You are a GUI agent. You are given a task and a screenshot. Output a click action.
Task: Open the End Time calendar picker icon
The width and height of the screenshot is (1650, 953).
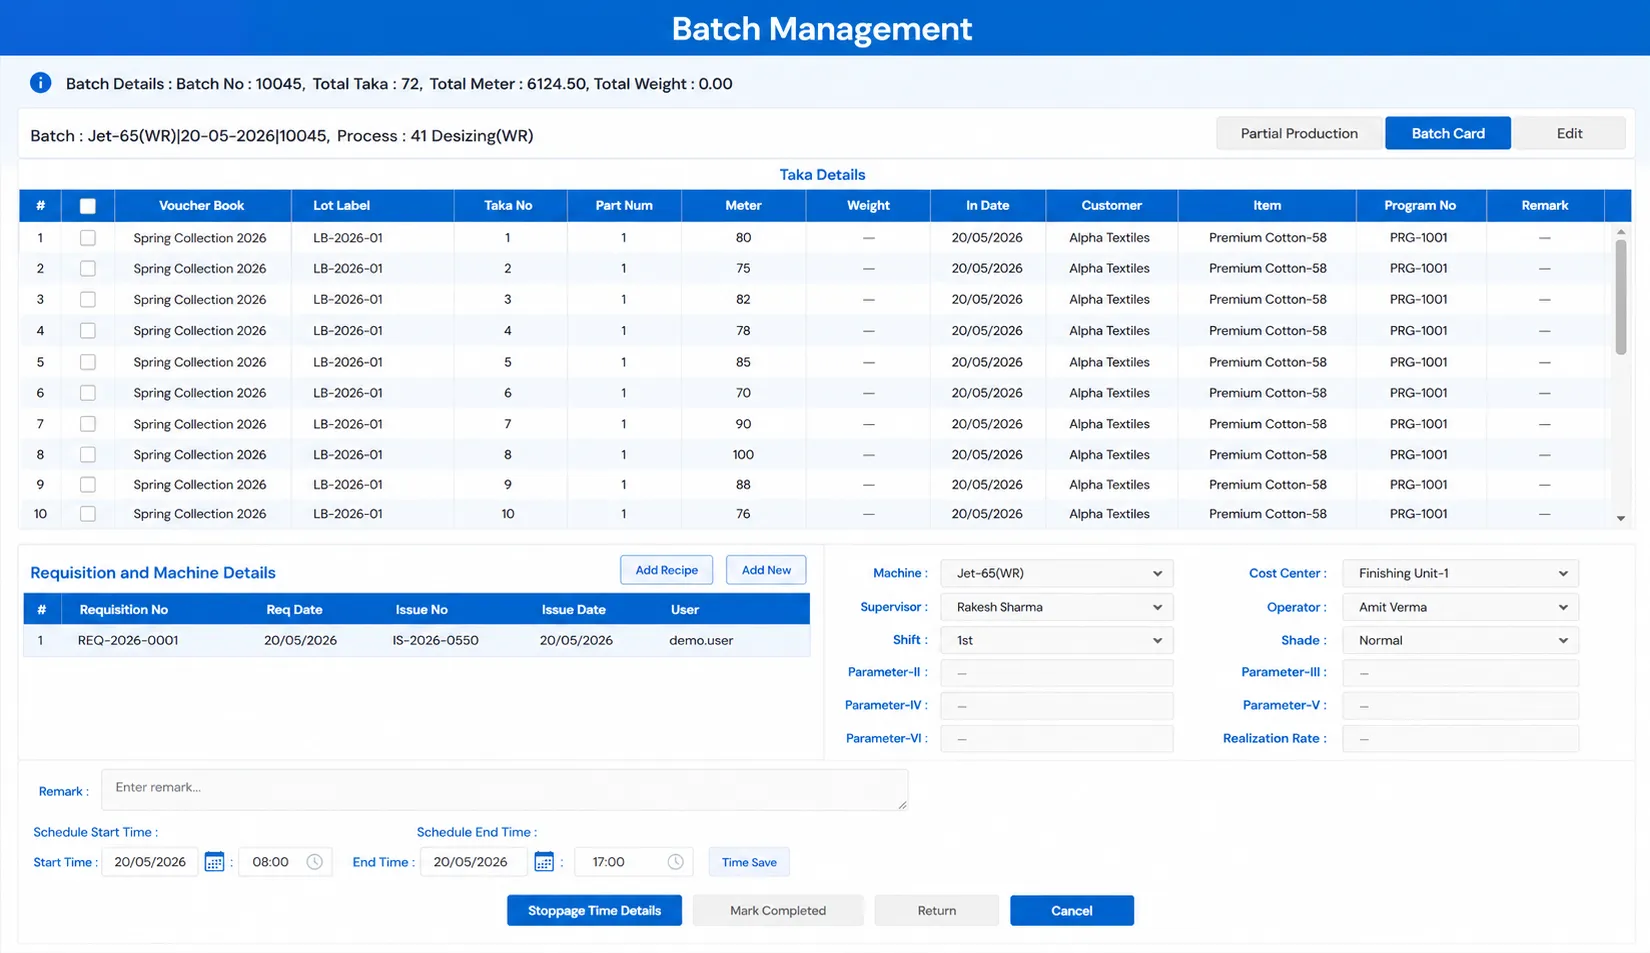tap(544, 862)
